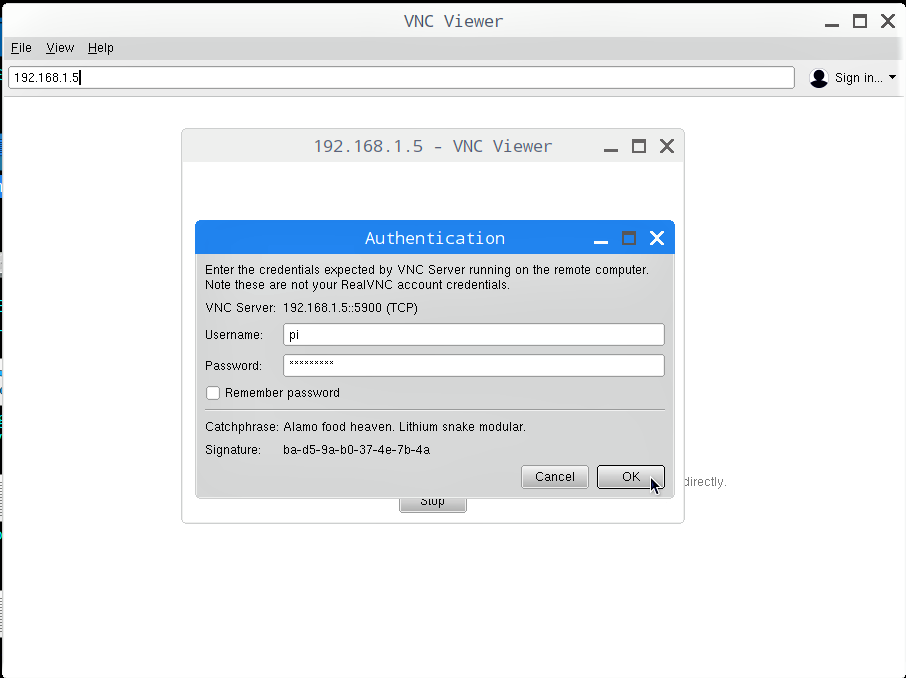Click the user account avatar icon
The width and height of the screenshot is (906, 678).
819,77
